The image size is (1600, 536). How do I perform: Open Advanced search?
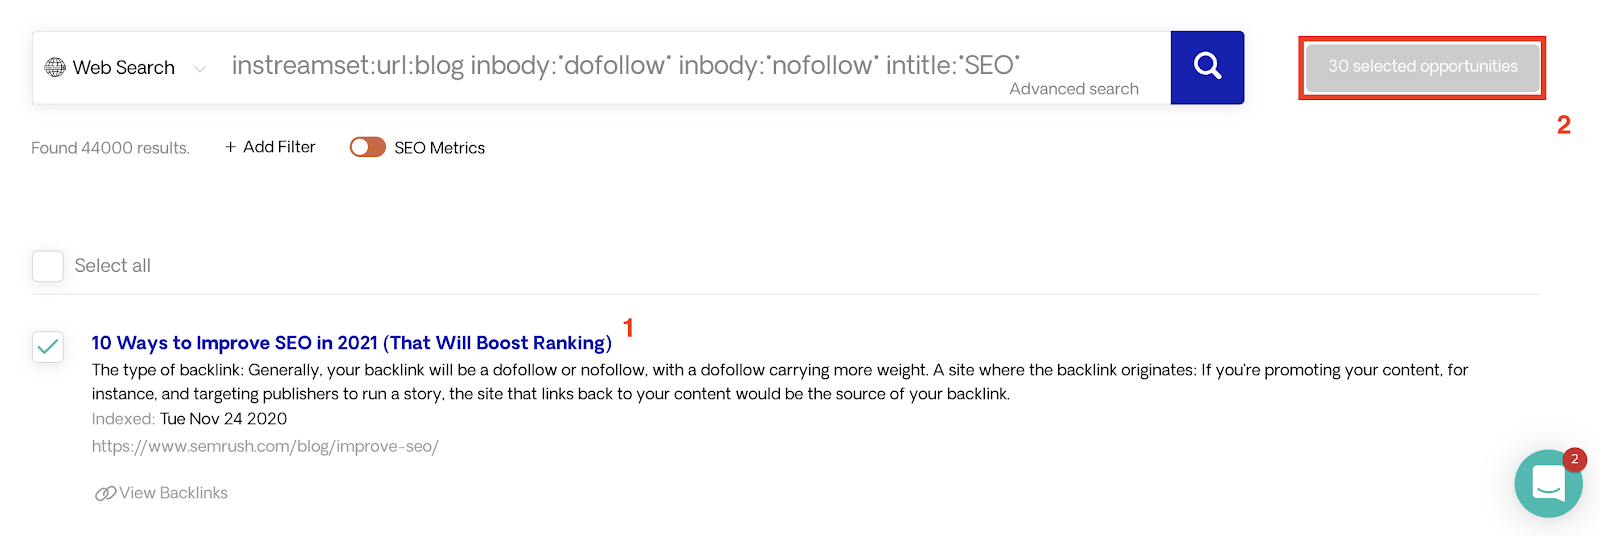pos(1074,89)
